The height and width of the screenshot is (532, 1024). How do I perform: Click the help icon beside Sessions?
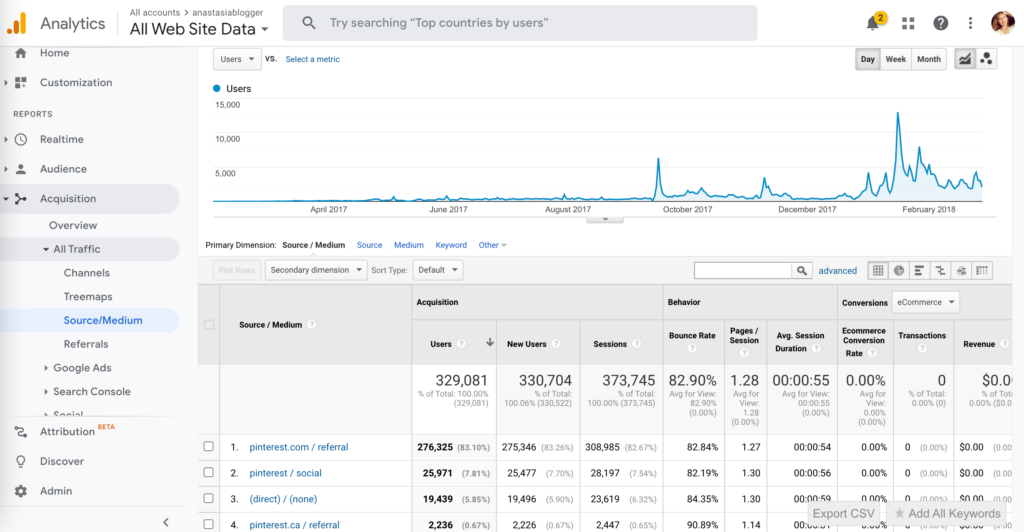pyautogui.click(x=636, y=344)
